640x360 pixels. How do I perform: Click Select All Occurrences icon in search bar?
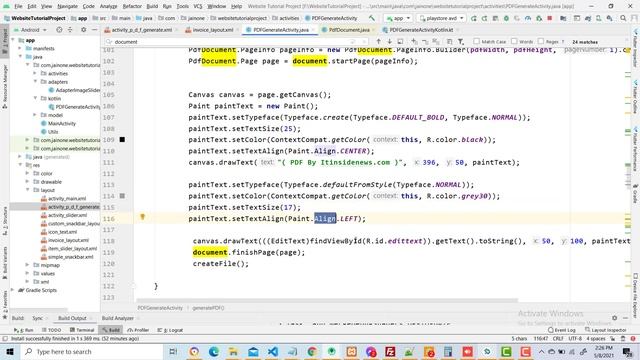[x=436, y=42]
